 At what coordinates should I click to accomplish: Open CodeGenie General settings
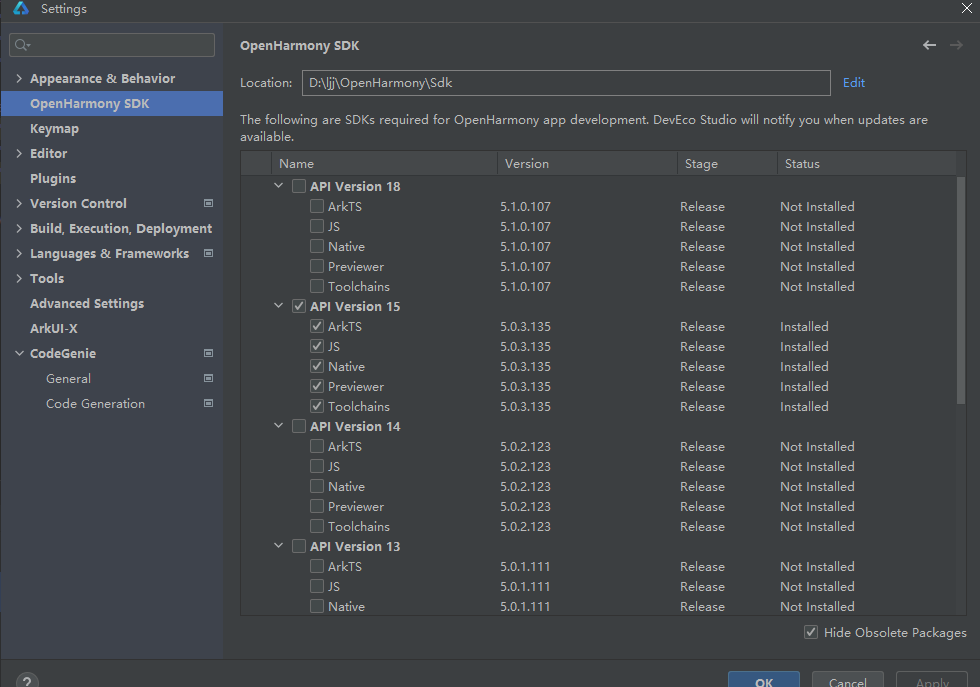tap(68, 379)
